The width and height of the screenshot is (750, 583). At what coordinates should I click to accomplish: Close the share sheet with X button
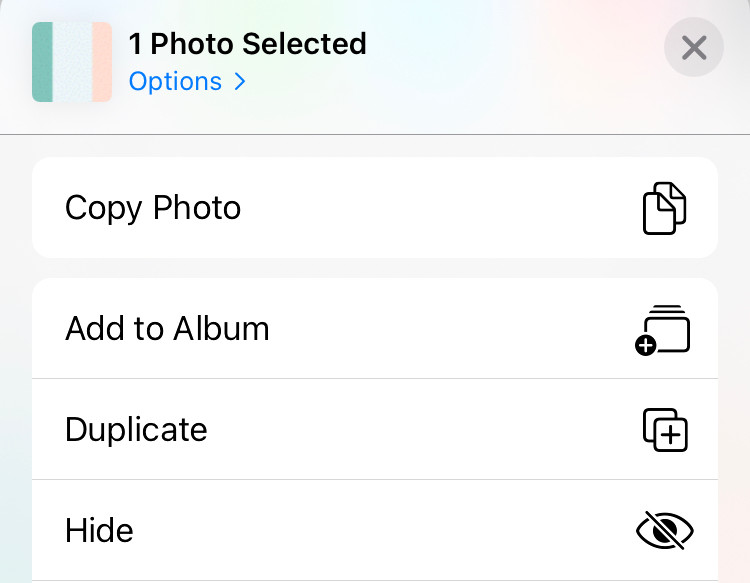pyautogui.click(x=694, y=47)
